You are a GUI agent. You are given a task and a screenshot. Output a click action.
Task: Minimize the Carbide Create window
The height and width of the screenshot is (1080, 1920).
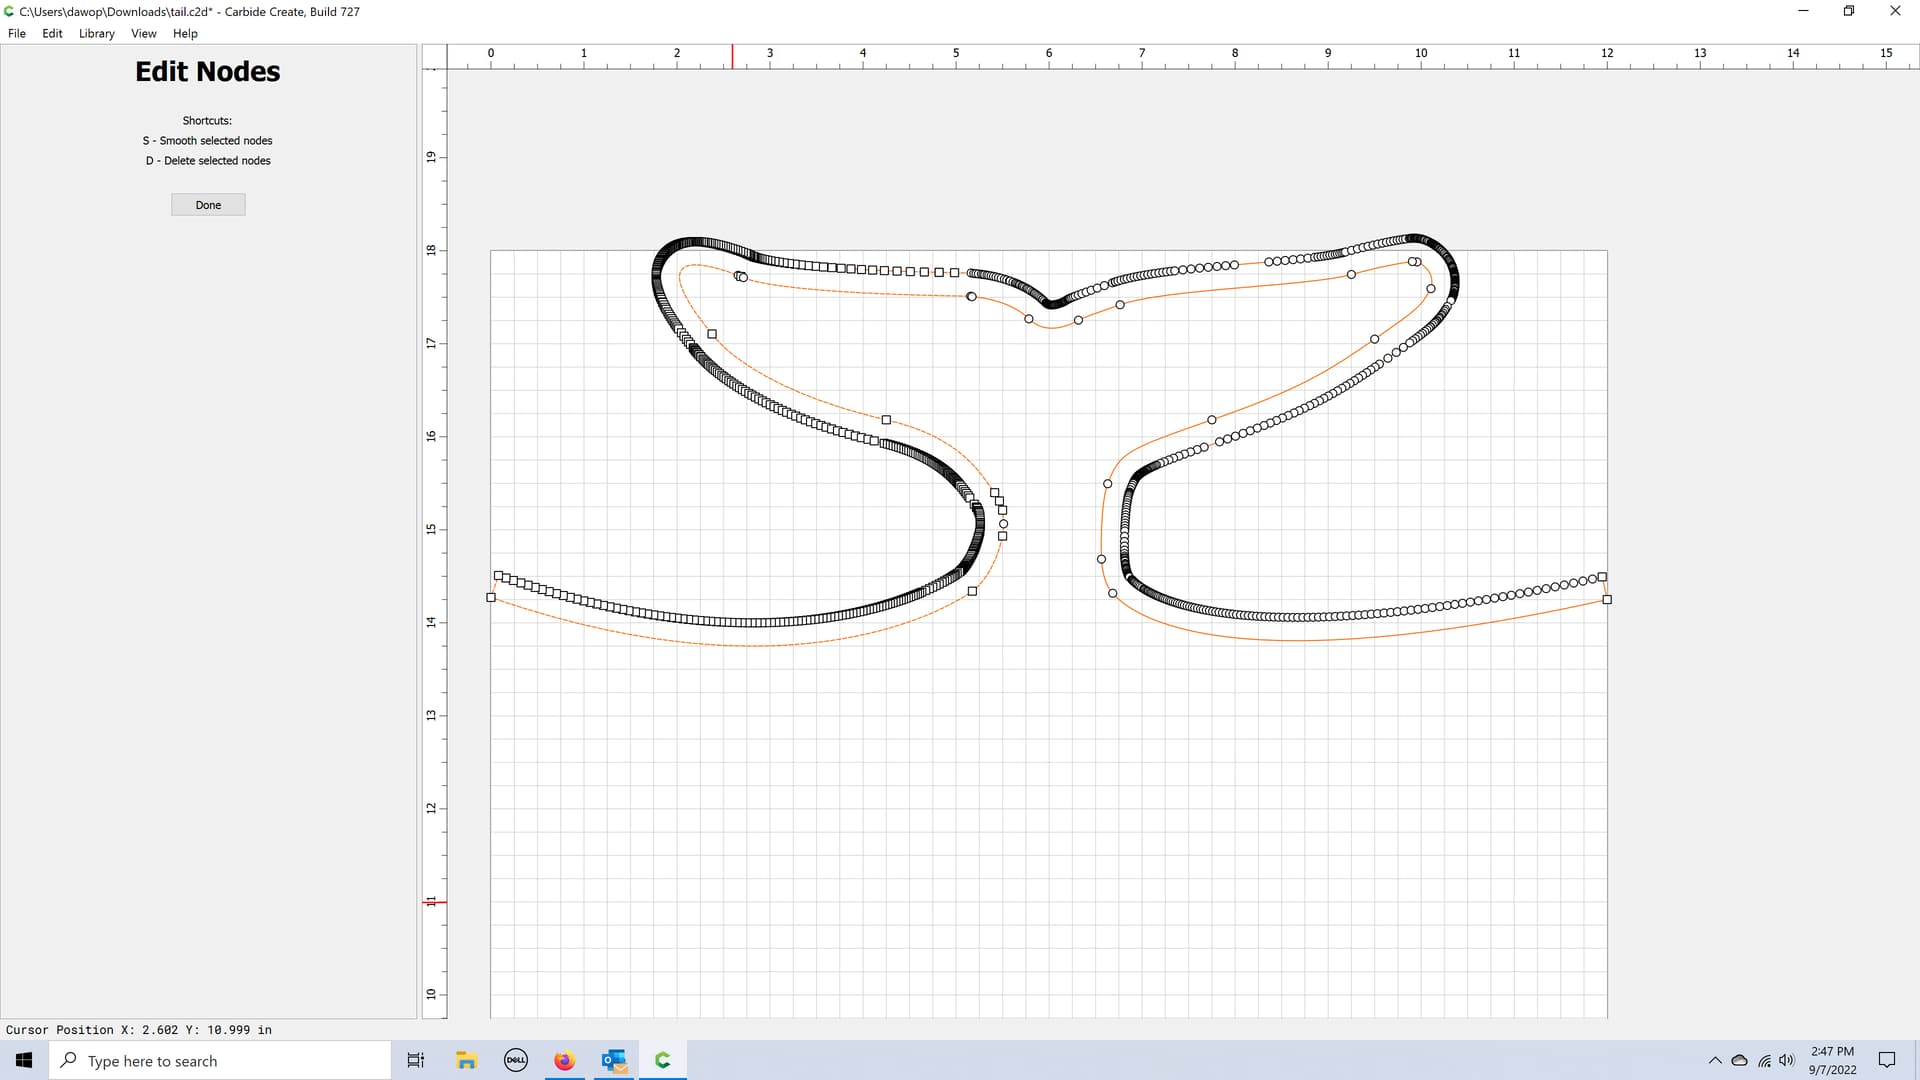click(x=1803, y=11)
